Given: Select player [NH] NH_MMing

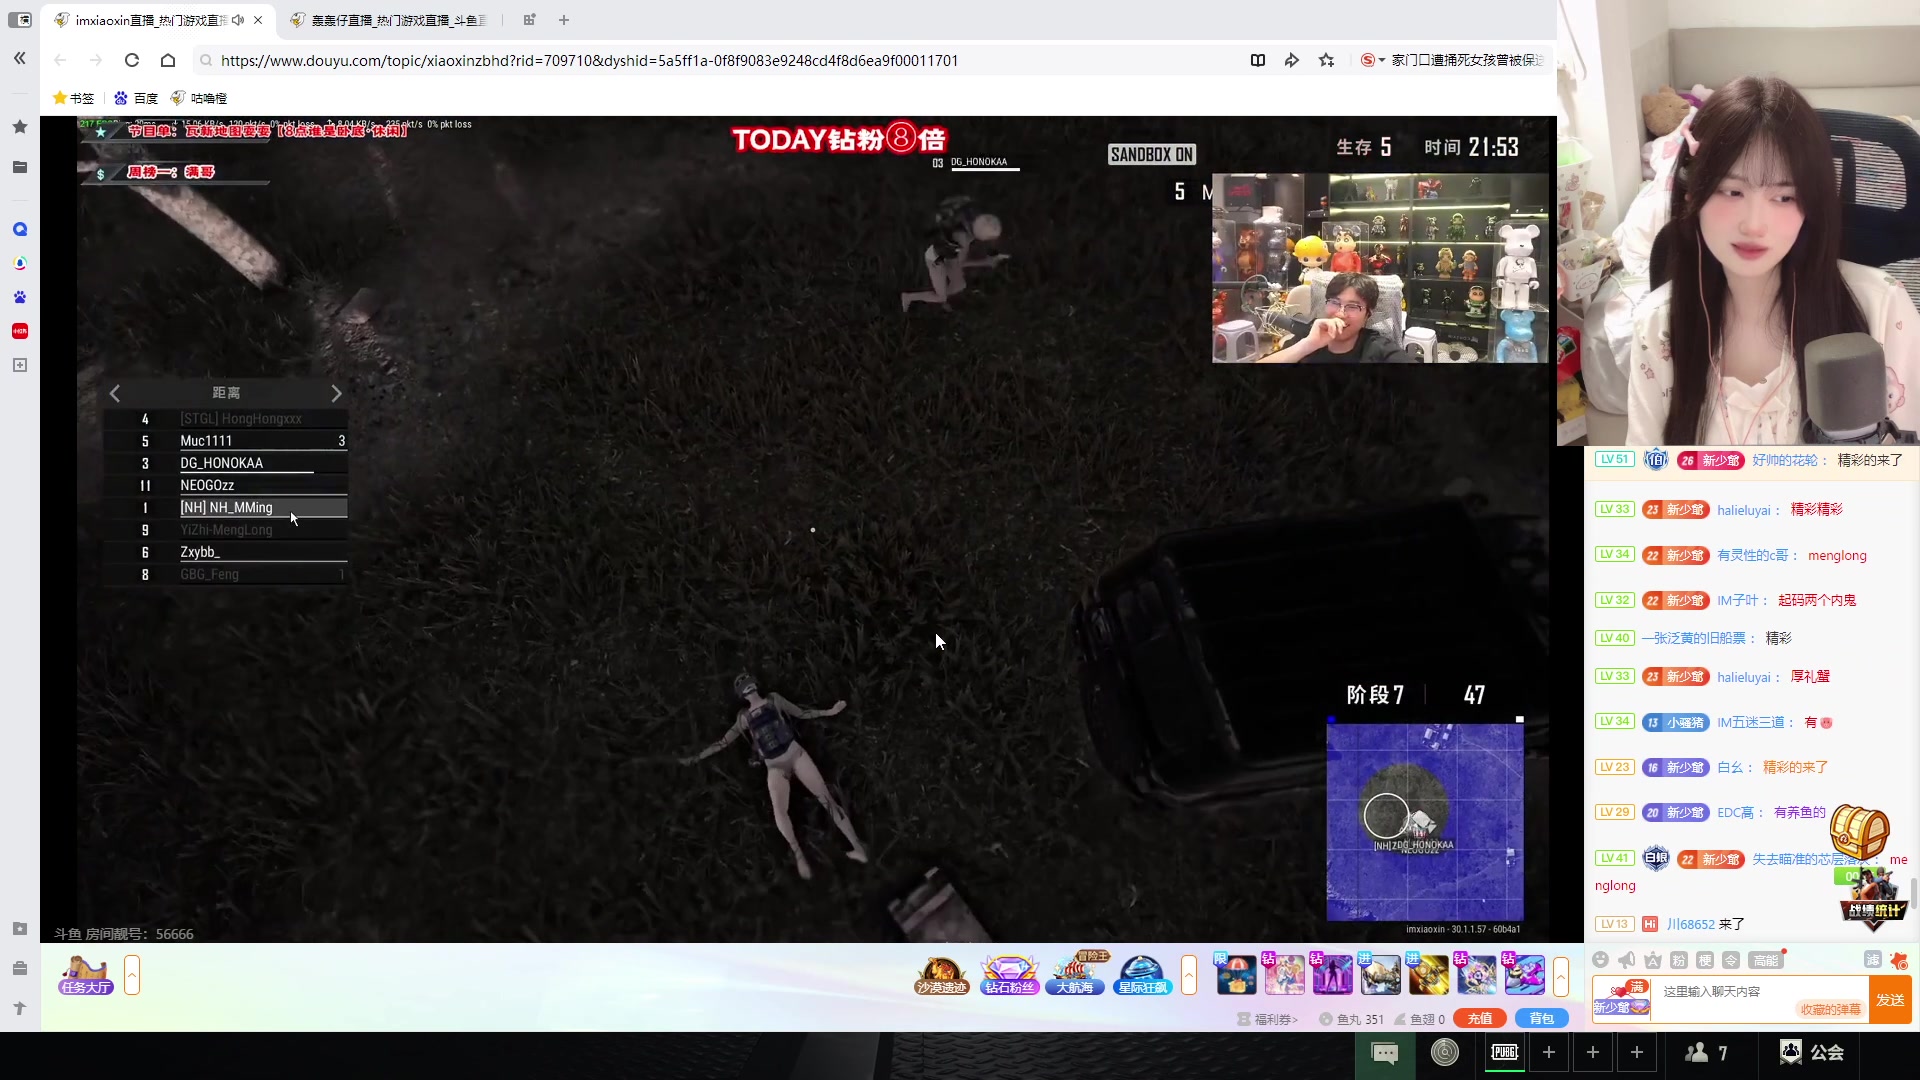Looking at the screenshot, I should [x=226, y=508].
